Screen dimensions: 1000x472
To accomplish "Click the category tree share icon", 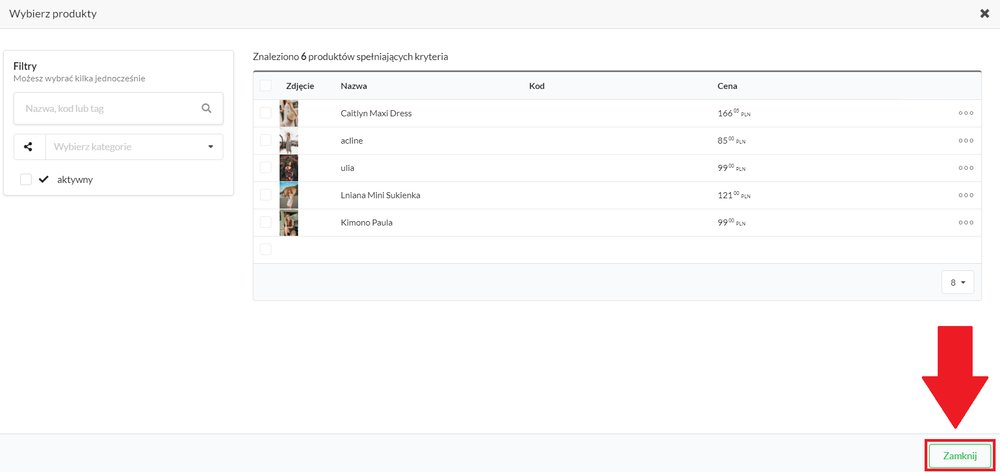I will tap(29, 147).
